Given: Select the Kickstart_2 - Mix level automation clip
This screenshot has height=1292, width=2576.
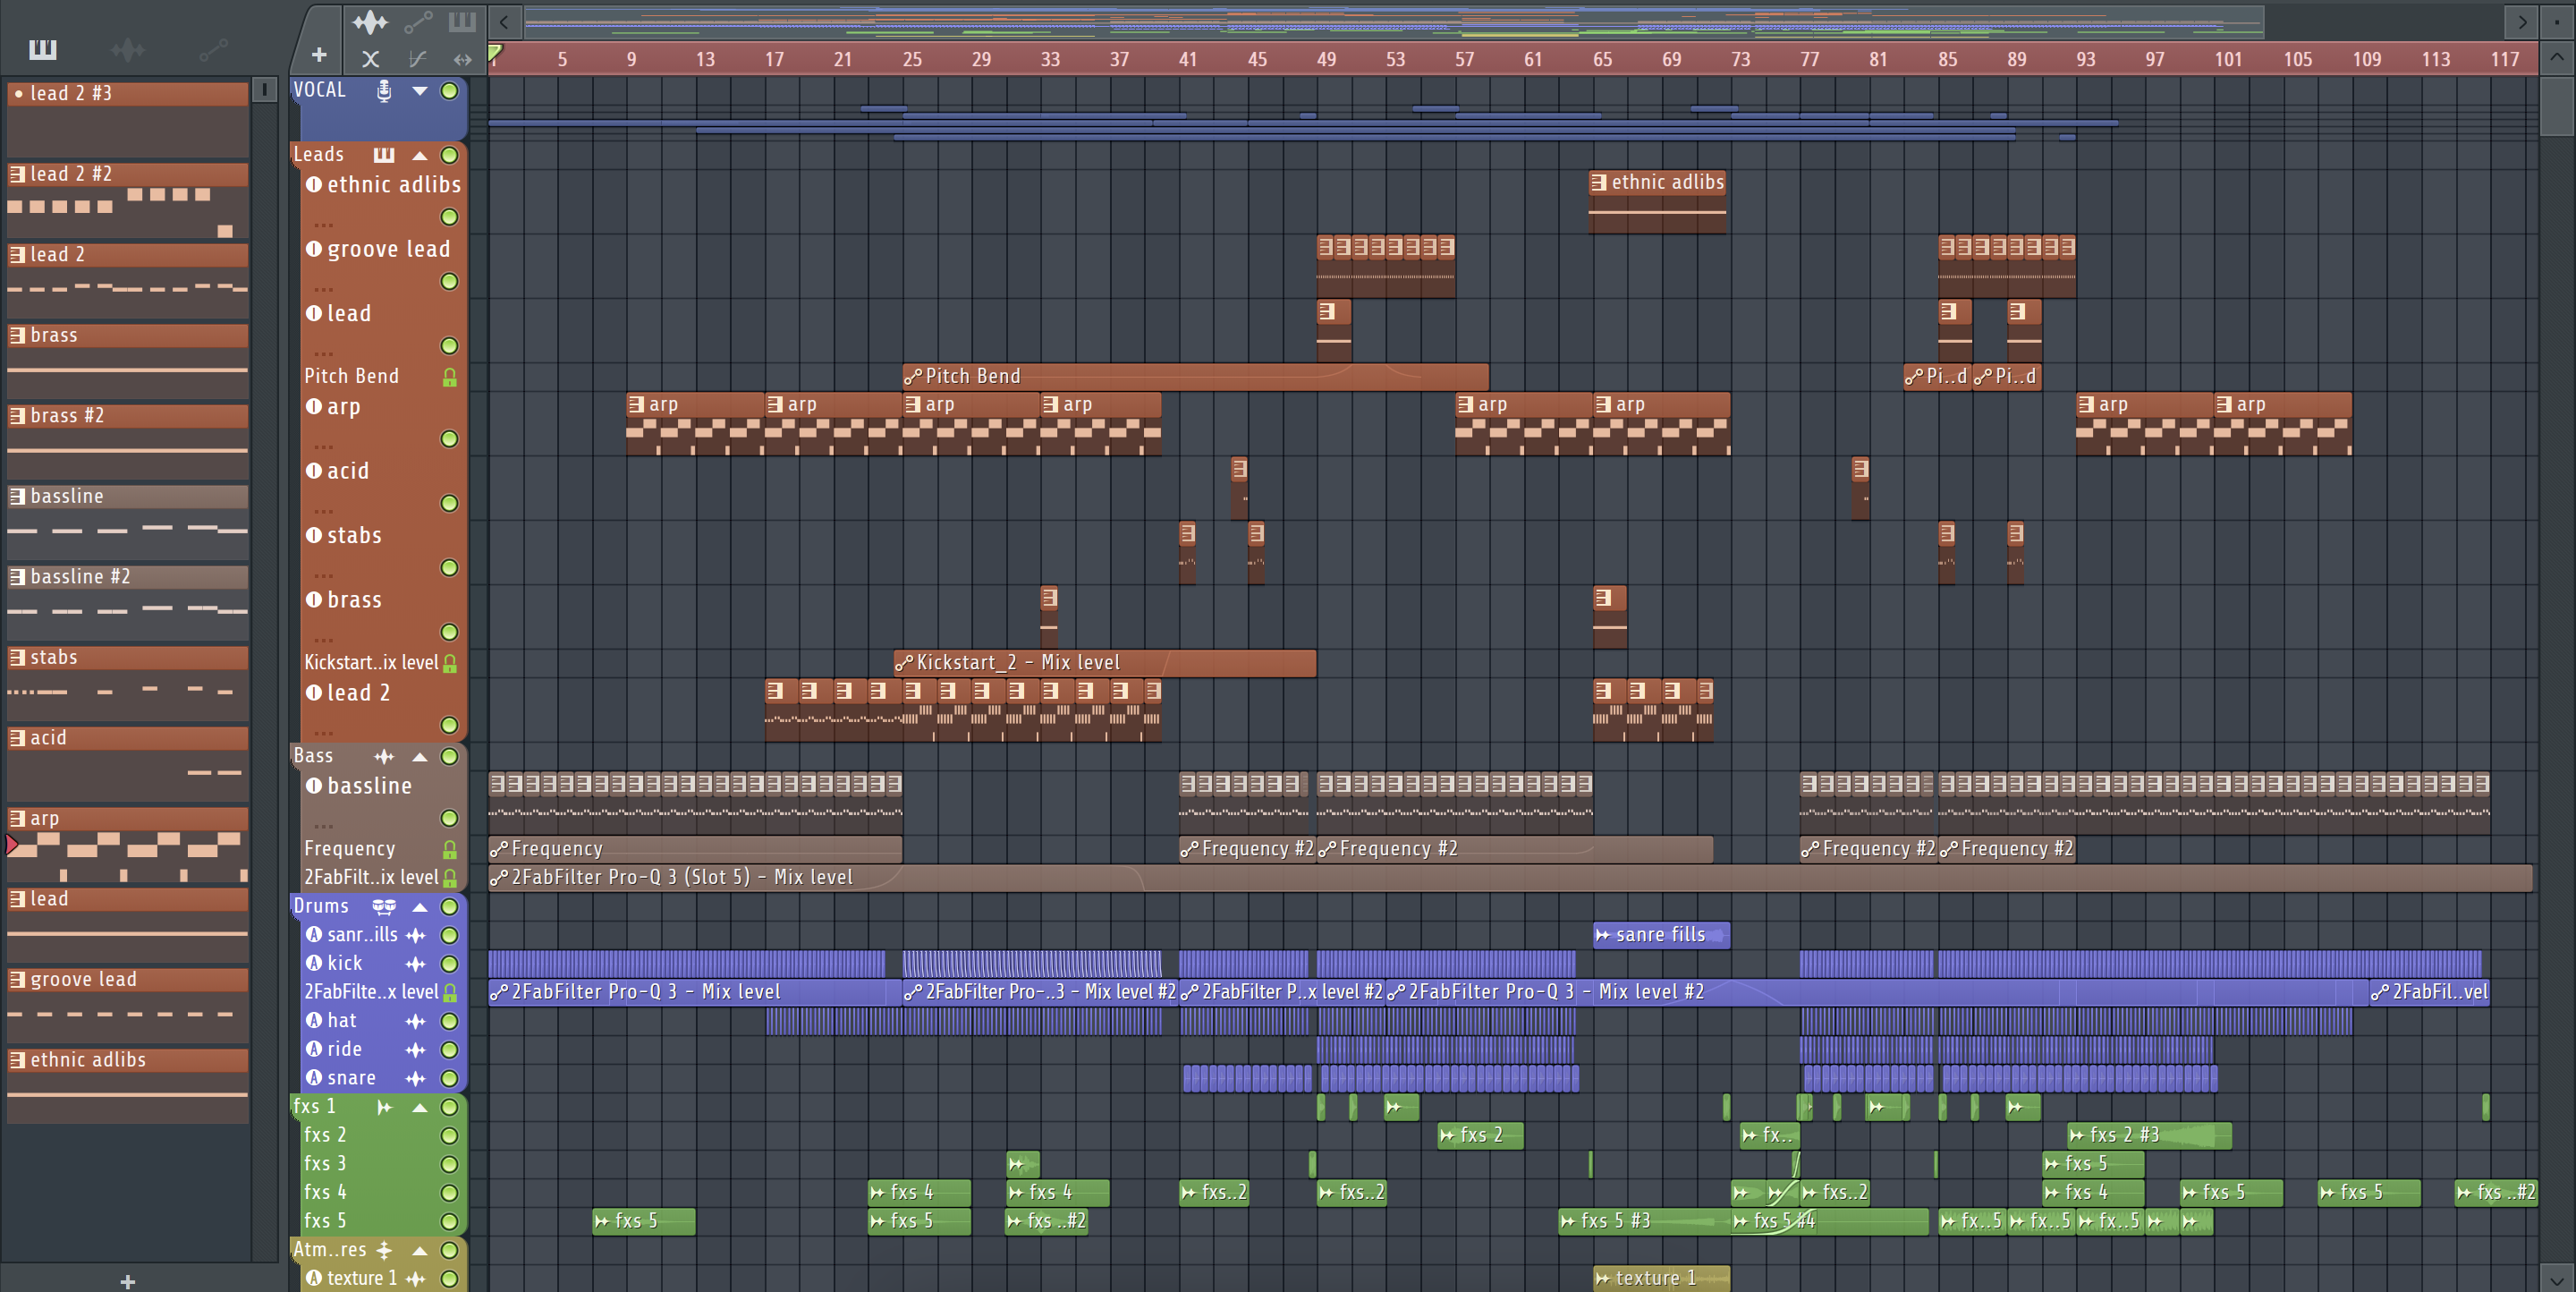Looking at the screenshot, I should [x=1104, y=663].
